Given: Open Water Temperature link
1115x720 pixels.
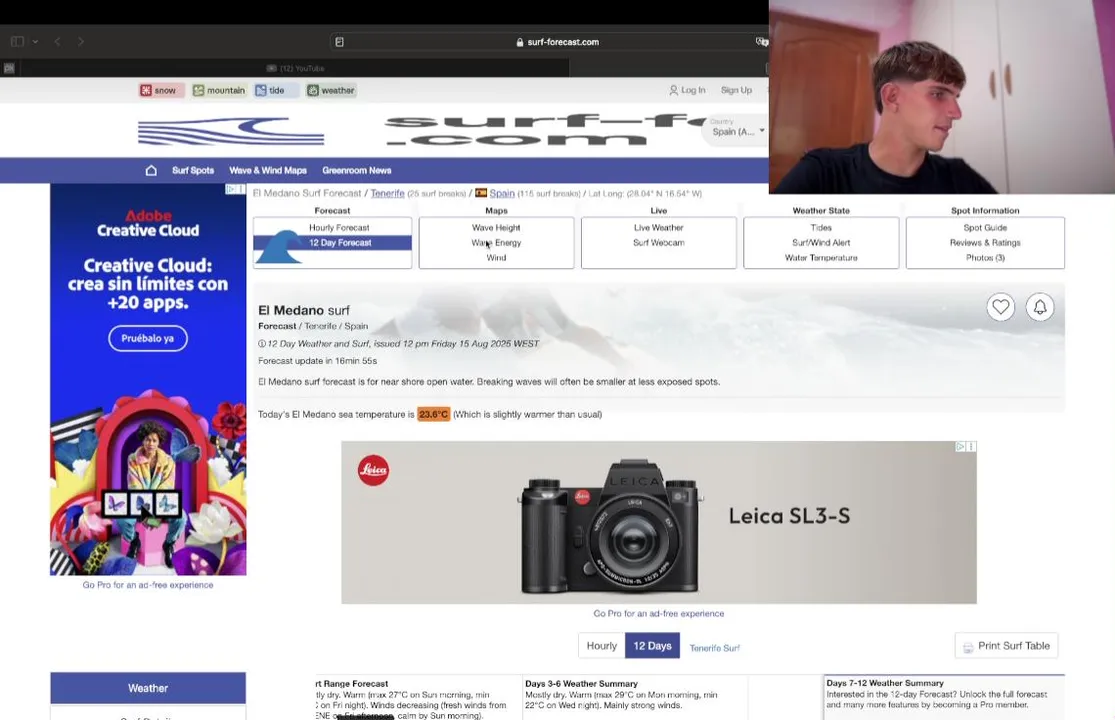Looking at the screenshot, I should [821, 258].
